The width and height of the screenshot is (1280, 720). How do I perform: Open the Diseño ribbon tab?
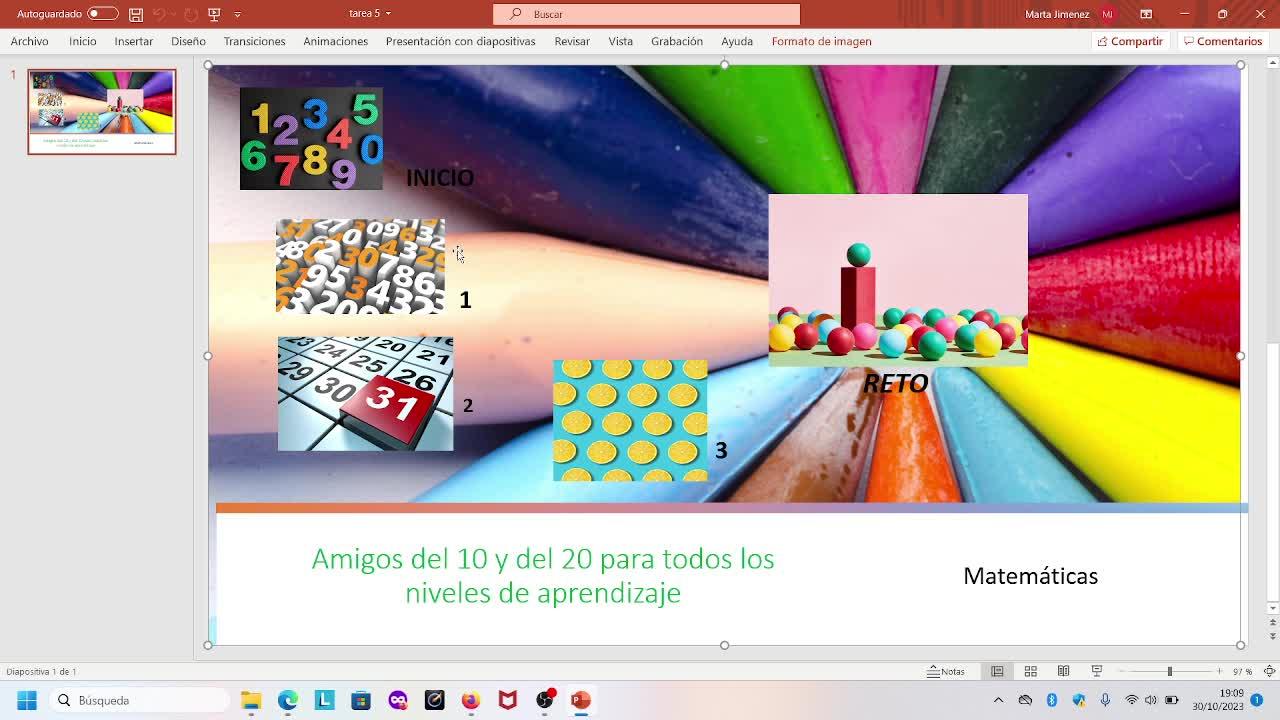[x=188, y=41]
